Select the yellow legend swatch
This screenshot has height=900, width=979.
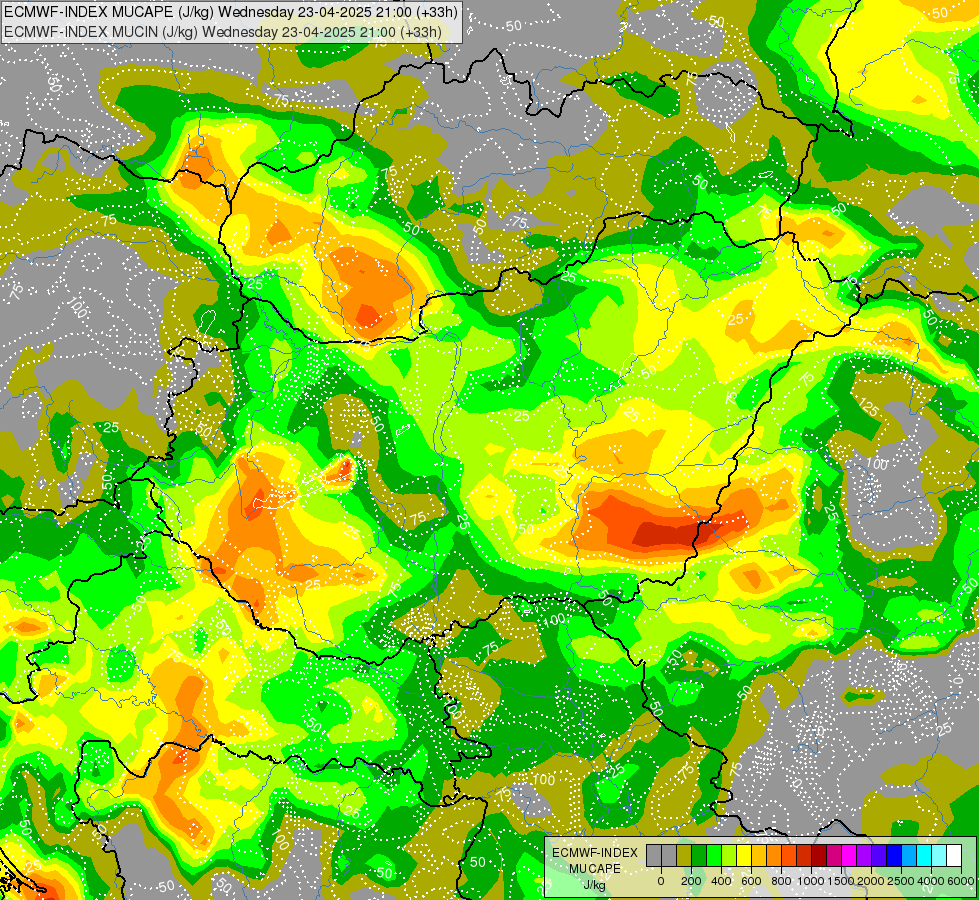click(744, 856)
